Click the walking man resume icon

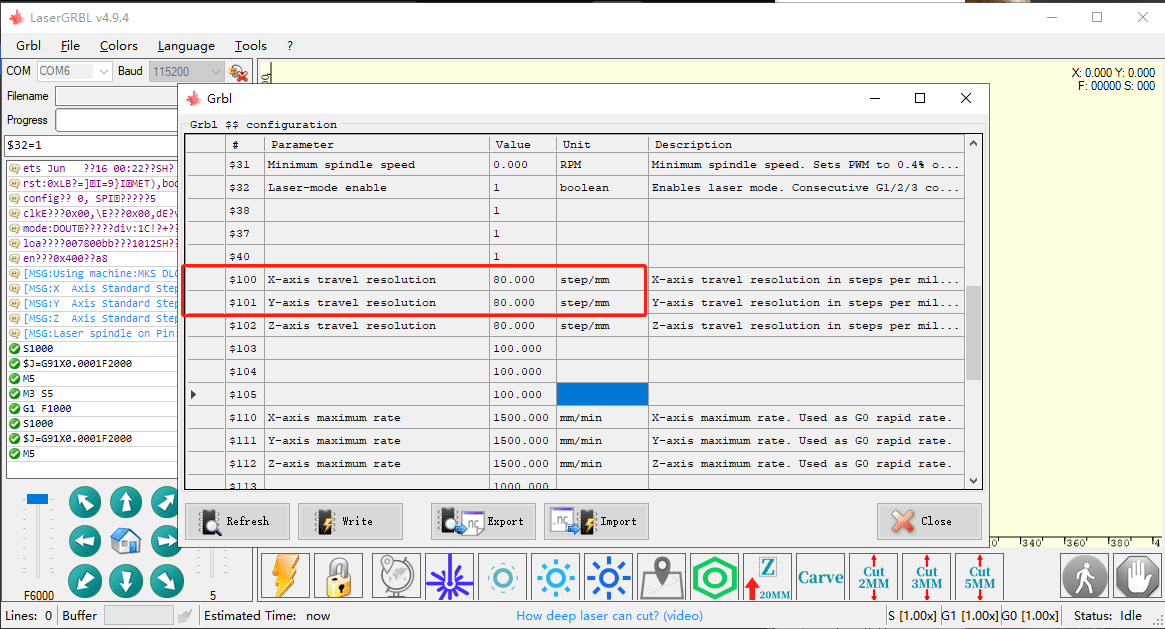(1084, 577)
